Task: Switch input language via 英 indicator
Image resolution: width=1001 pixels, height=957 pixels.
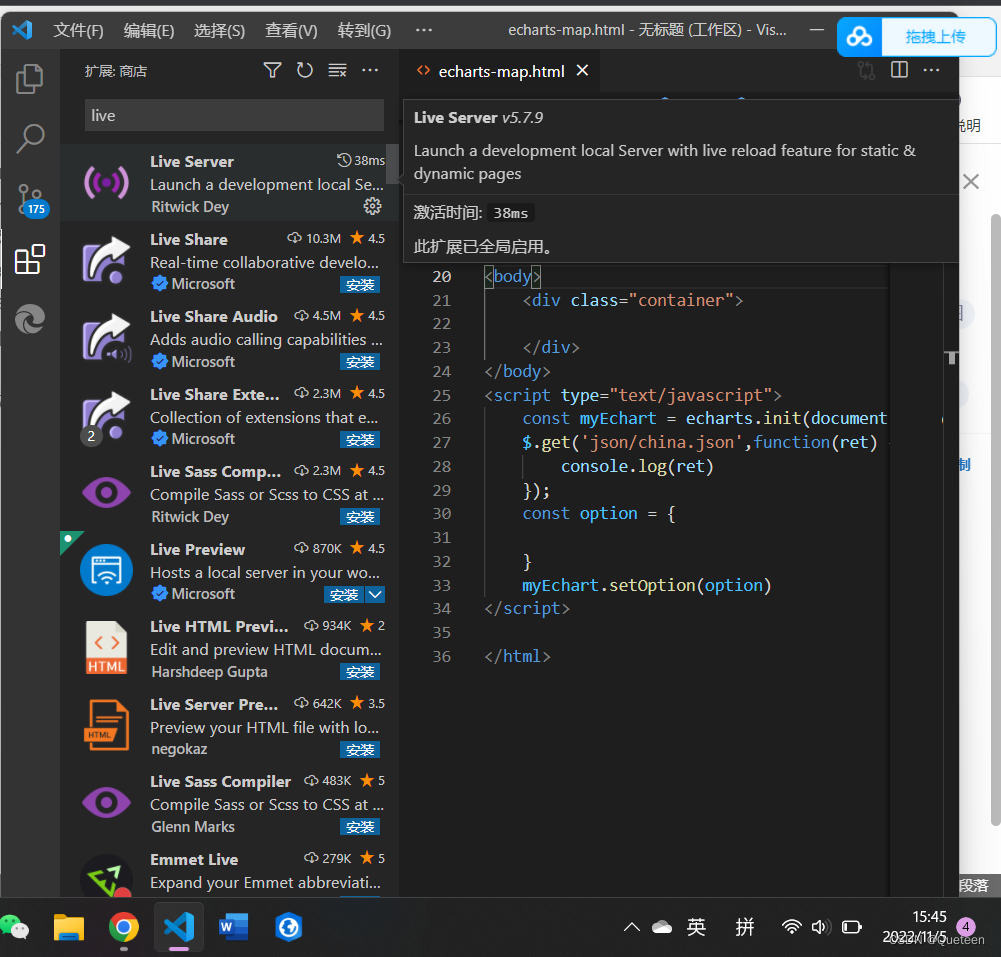Action: tap(696, 926)
